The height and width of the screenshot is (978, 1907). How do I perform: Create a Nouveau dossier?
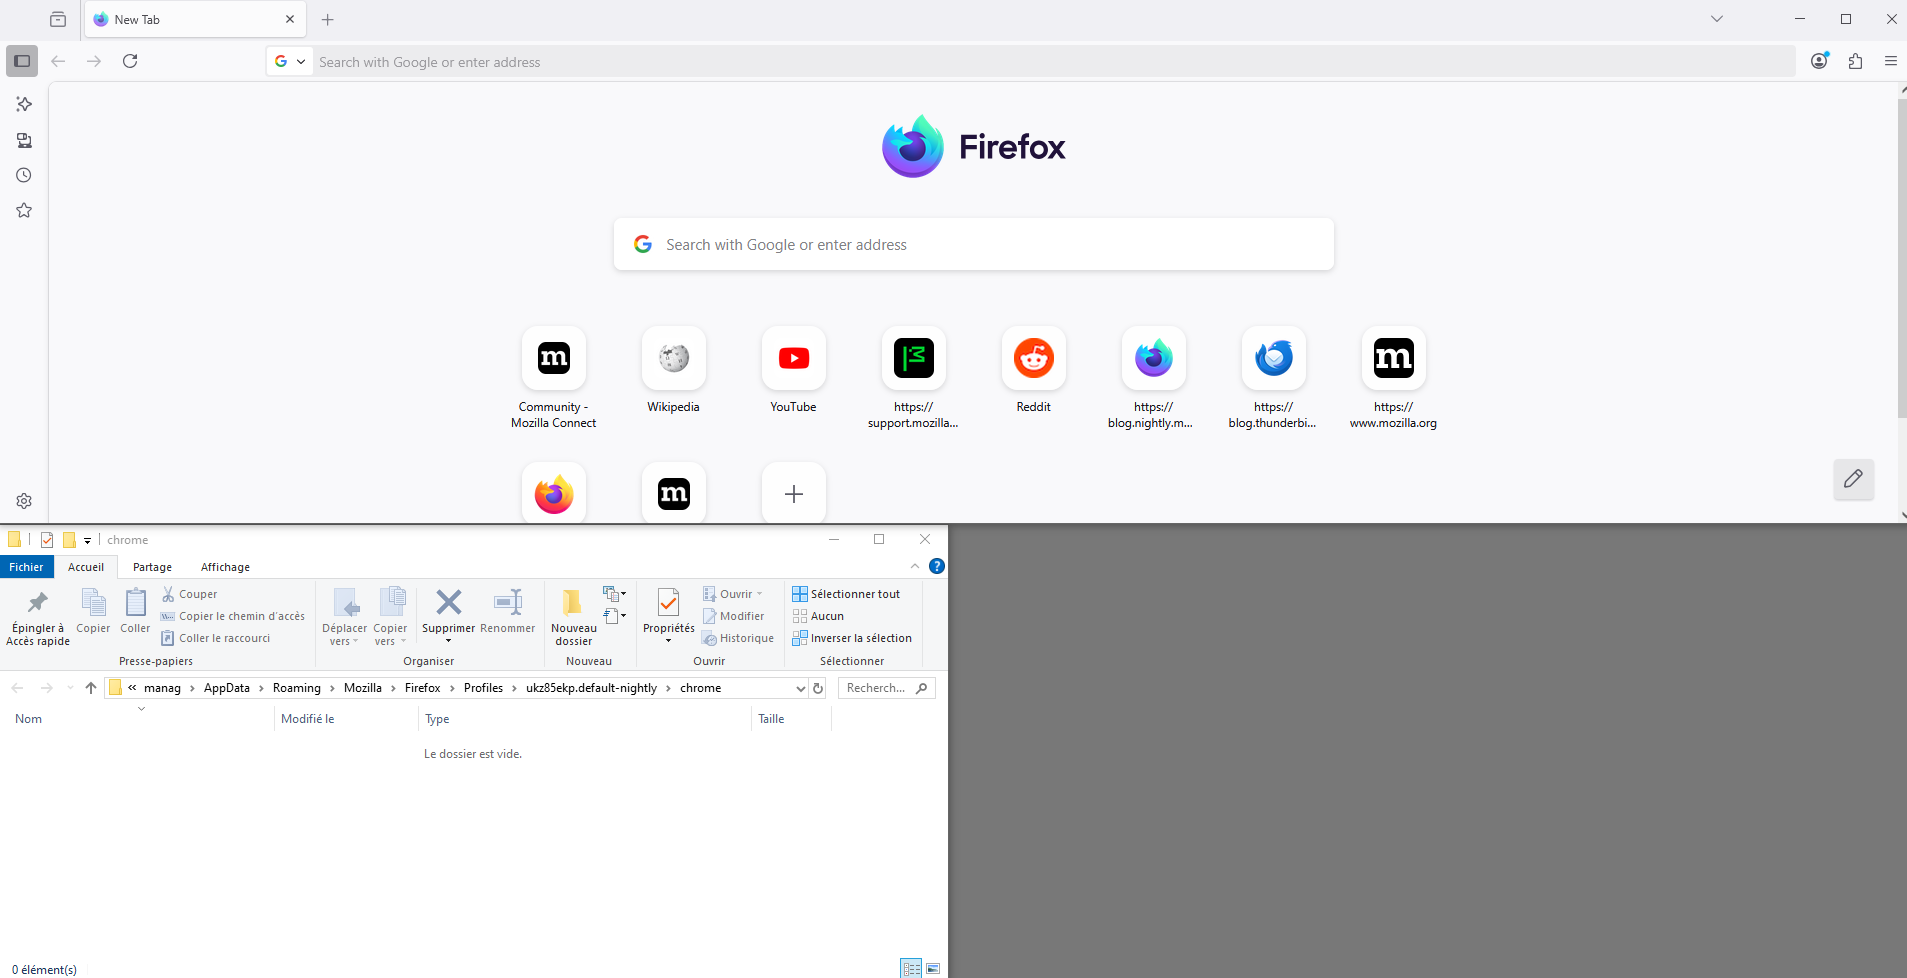click(x=573, y=617)
